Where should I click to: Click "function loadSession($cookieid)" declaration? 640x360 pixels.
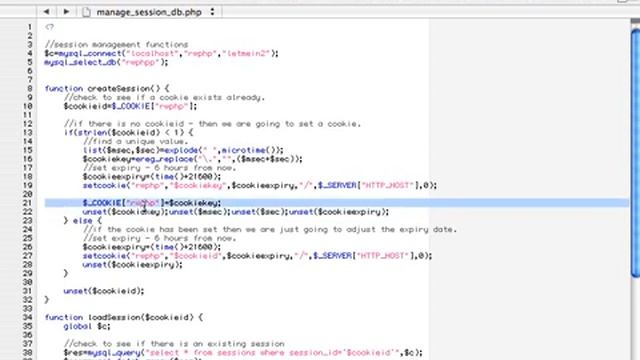coord(124,317)
